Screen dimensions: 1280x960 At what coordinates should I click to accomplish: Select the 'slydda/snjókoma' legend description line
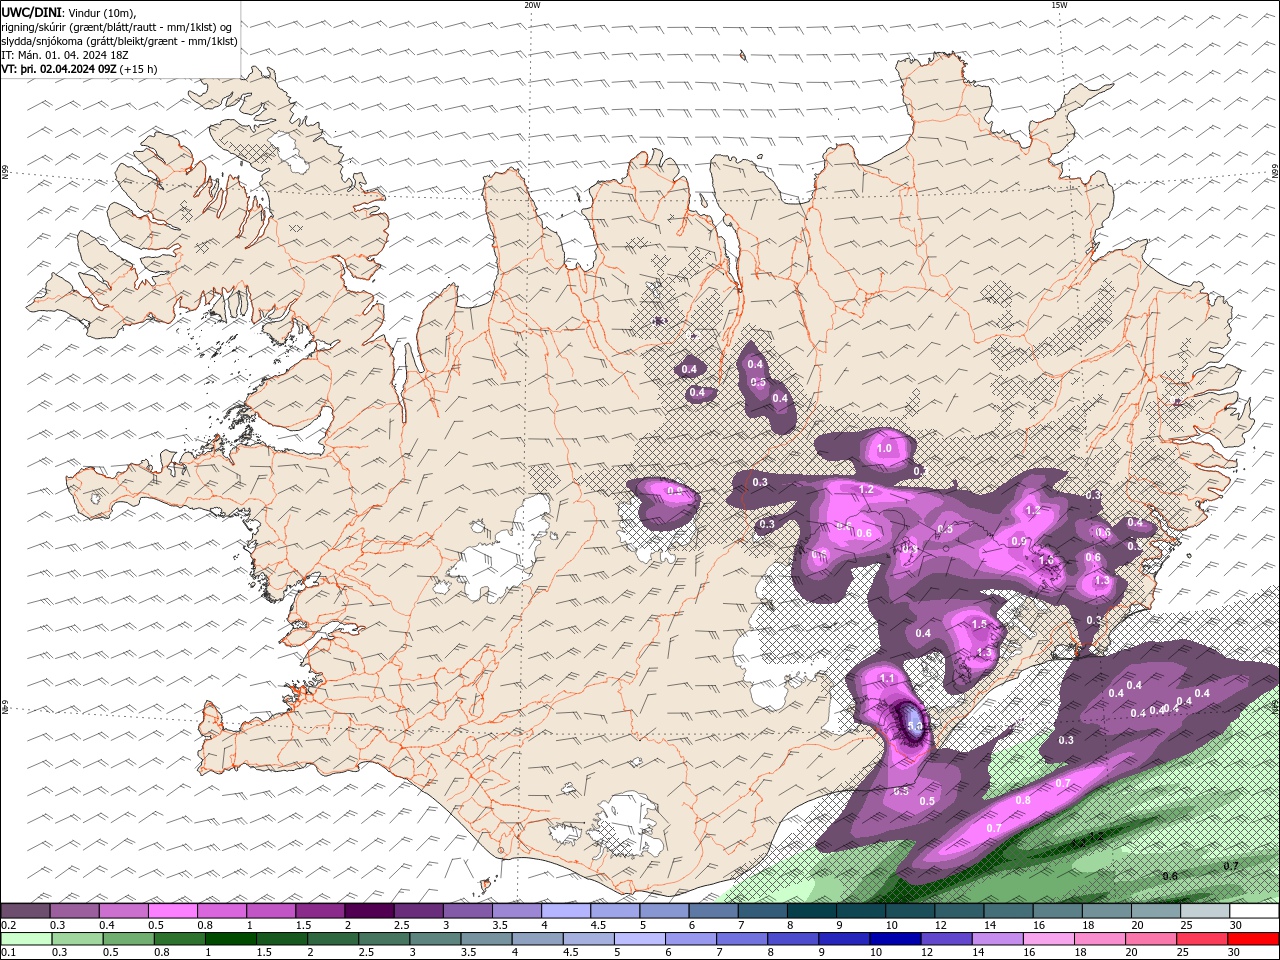coord(119,41)
